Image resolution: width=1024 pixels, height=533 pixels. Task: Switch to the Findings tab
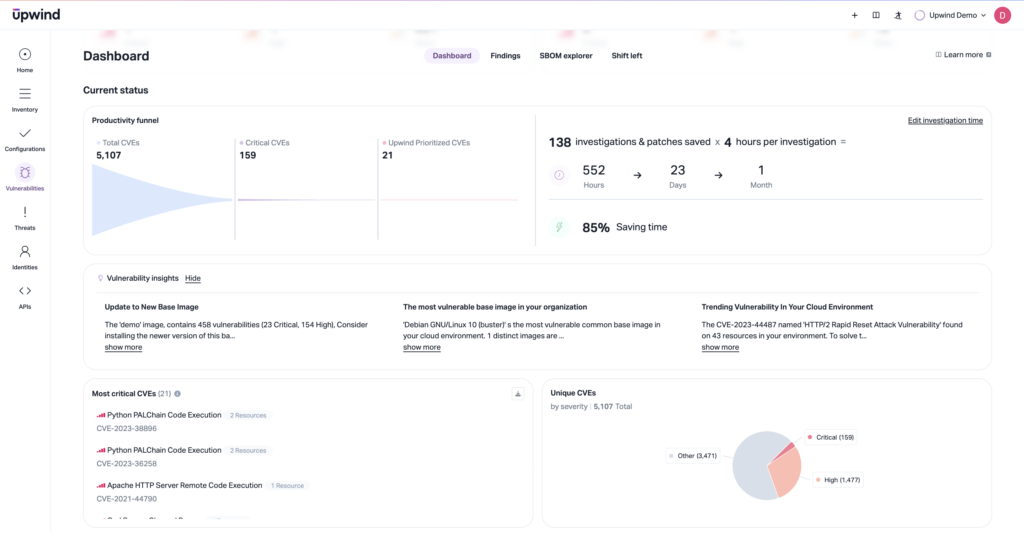click(505, 56)
